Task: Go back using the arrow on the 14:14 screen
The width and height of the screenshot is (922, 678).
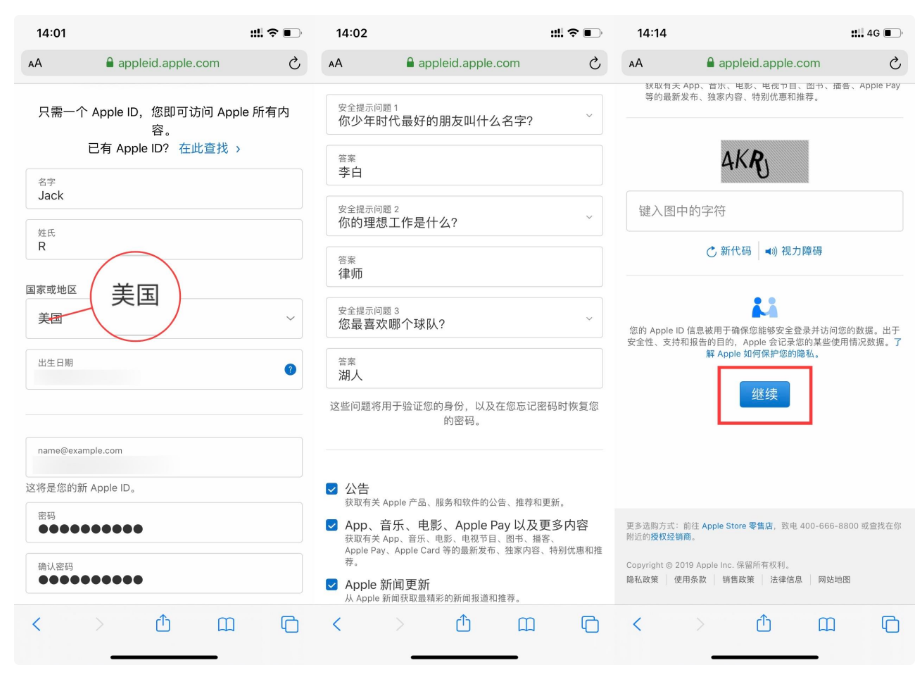Action: coord(637,624)
